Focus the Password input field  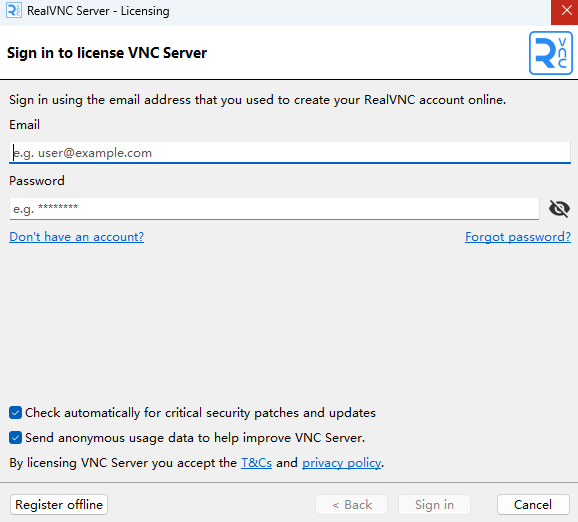click(x=274, y=209)
